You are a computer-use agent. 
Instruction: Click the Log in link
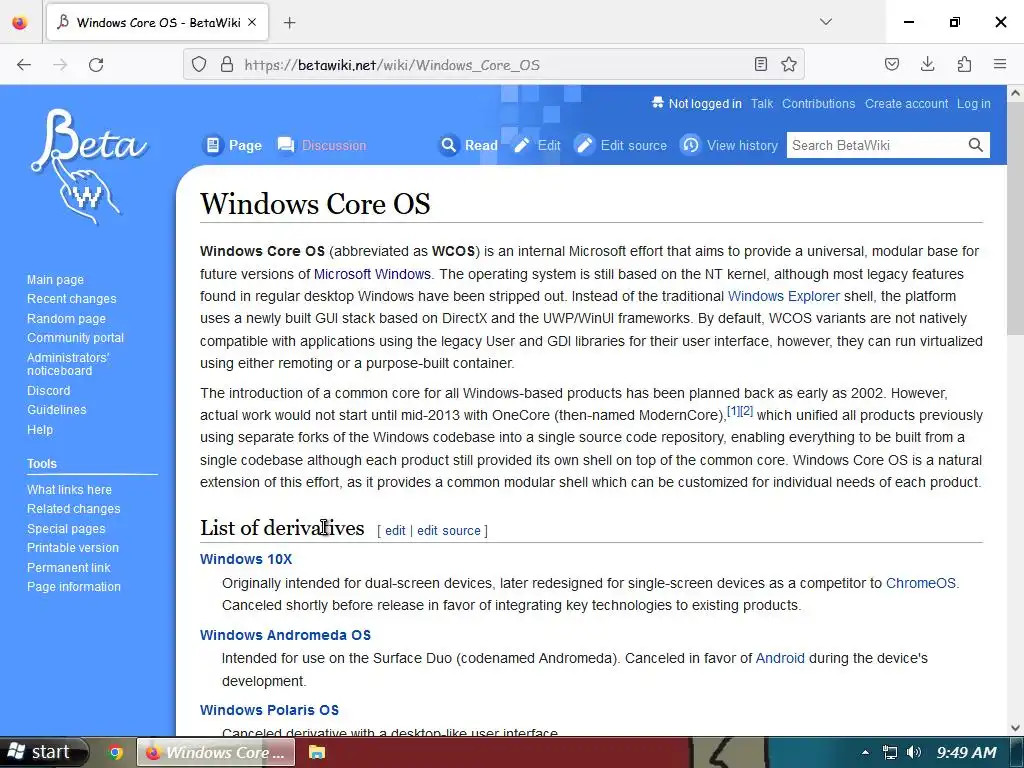pos(974,104)
